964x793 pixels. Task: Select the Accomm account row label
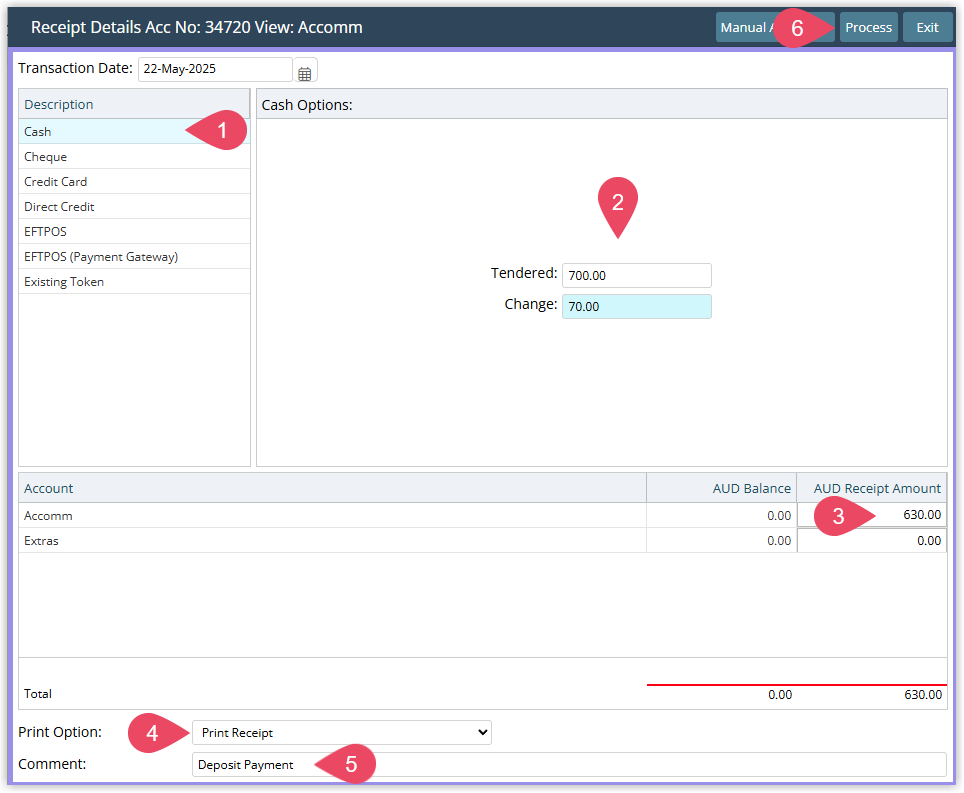(48, 516)
